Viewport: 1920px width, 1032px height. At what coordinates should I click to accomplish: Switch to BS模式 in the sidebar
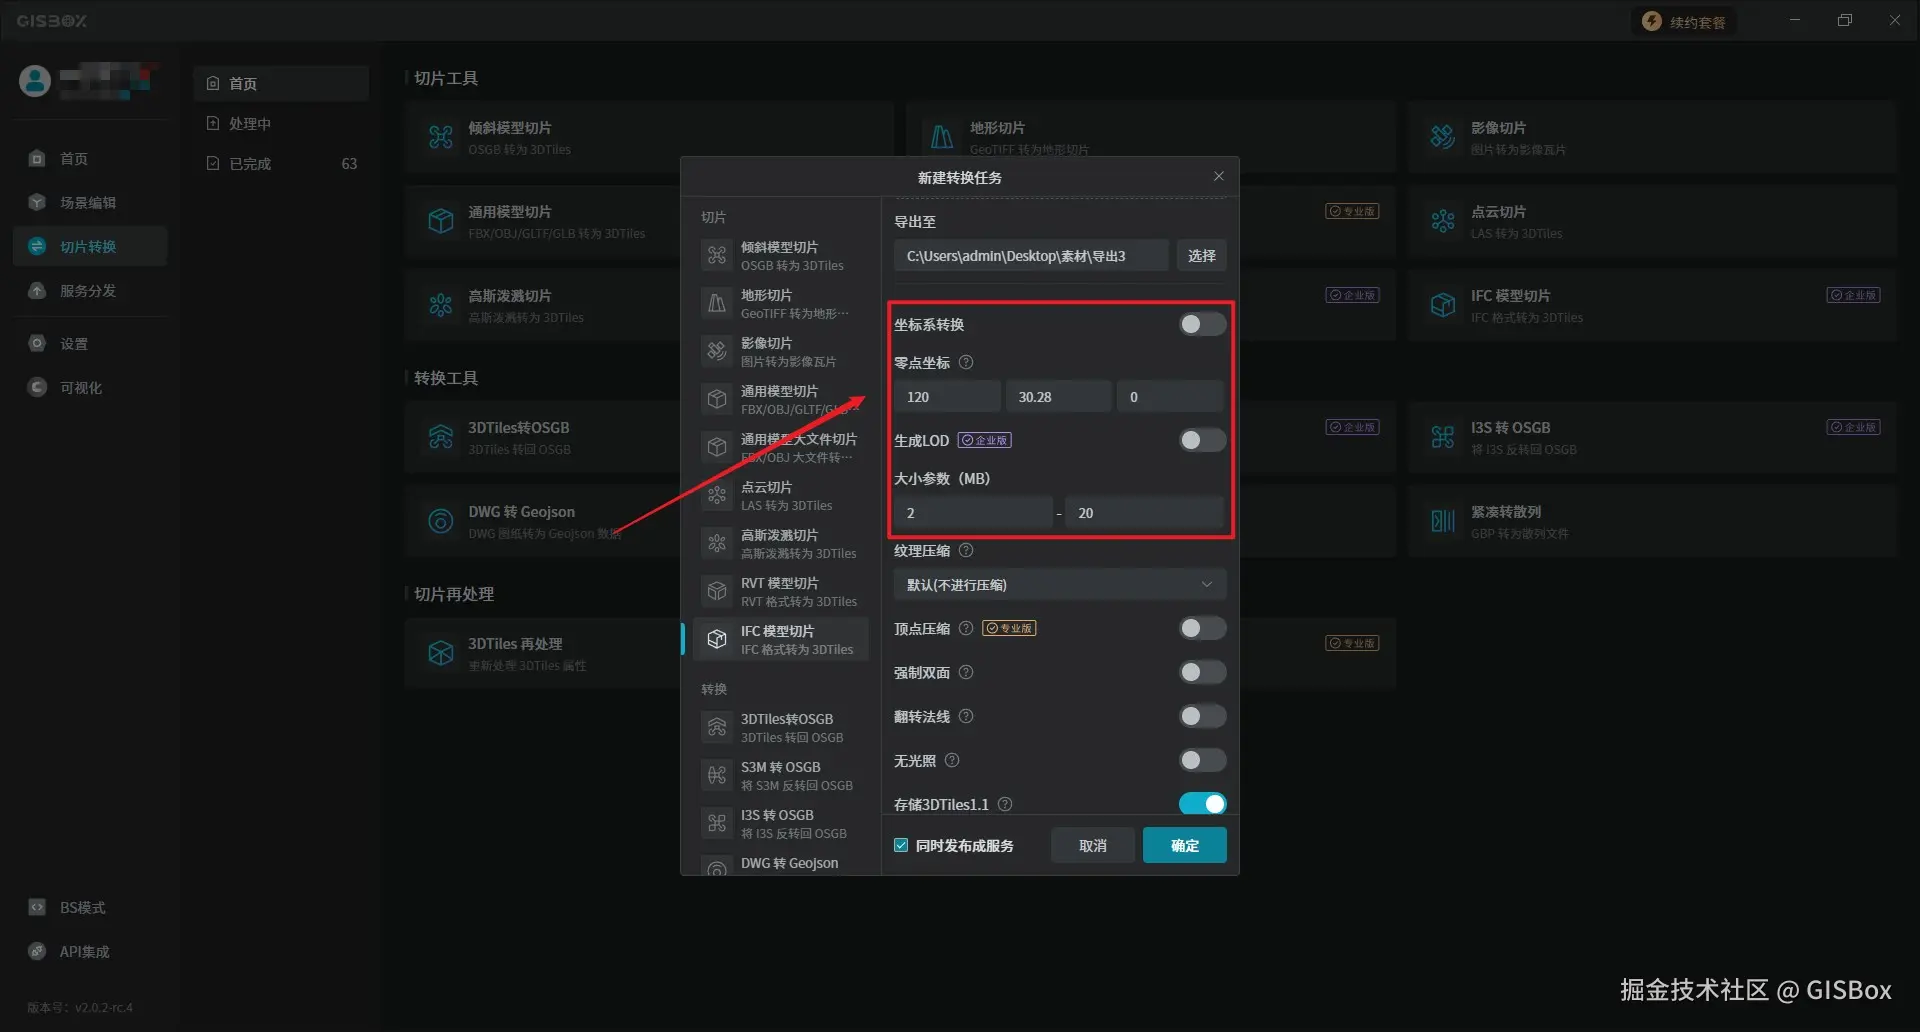pyautogui.click(x=90, y=907)
